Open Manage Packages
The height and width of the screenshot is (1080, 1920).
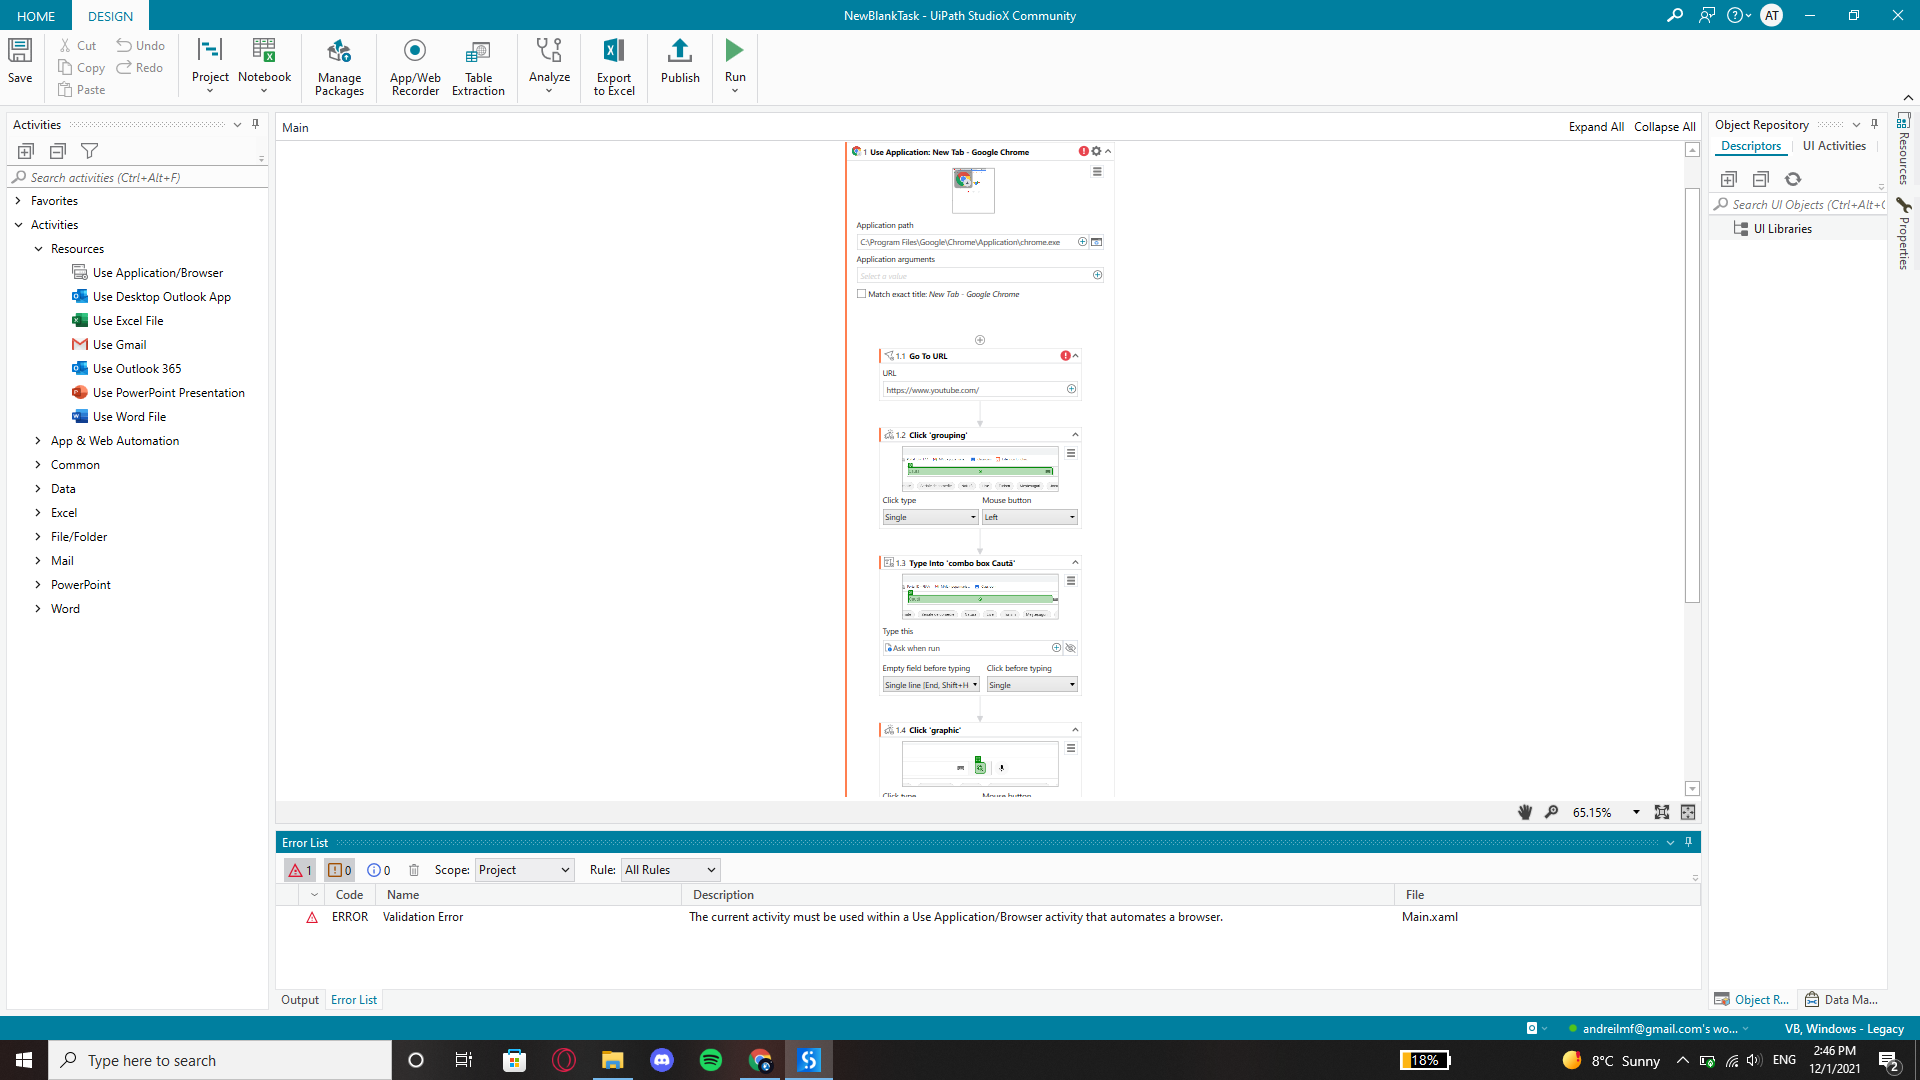coord(339,66)
